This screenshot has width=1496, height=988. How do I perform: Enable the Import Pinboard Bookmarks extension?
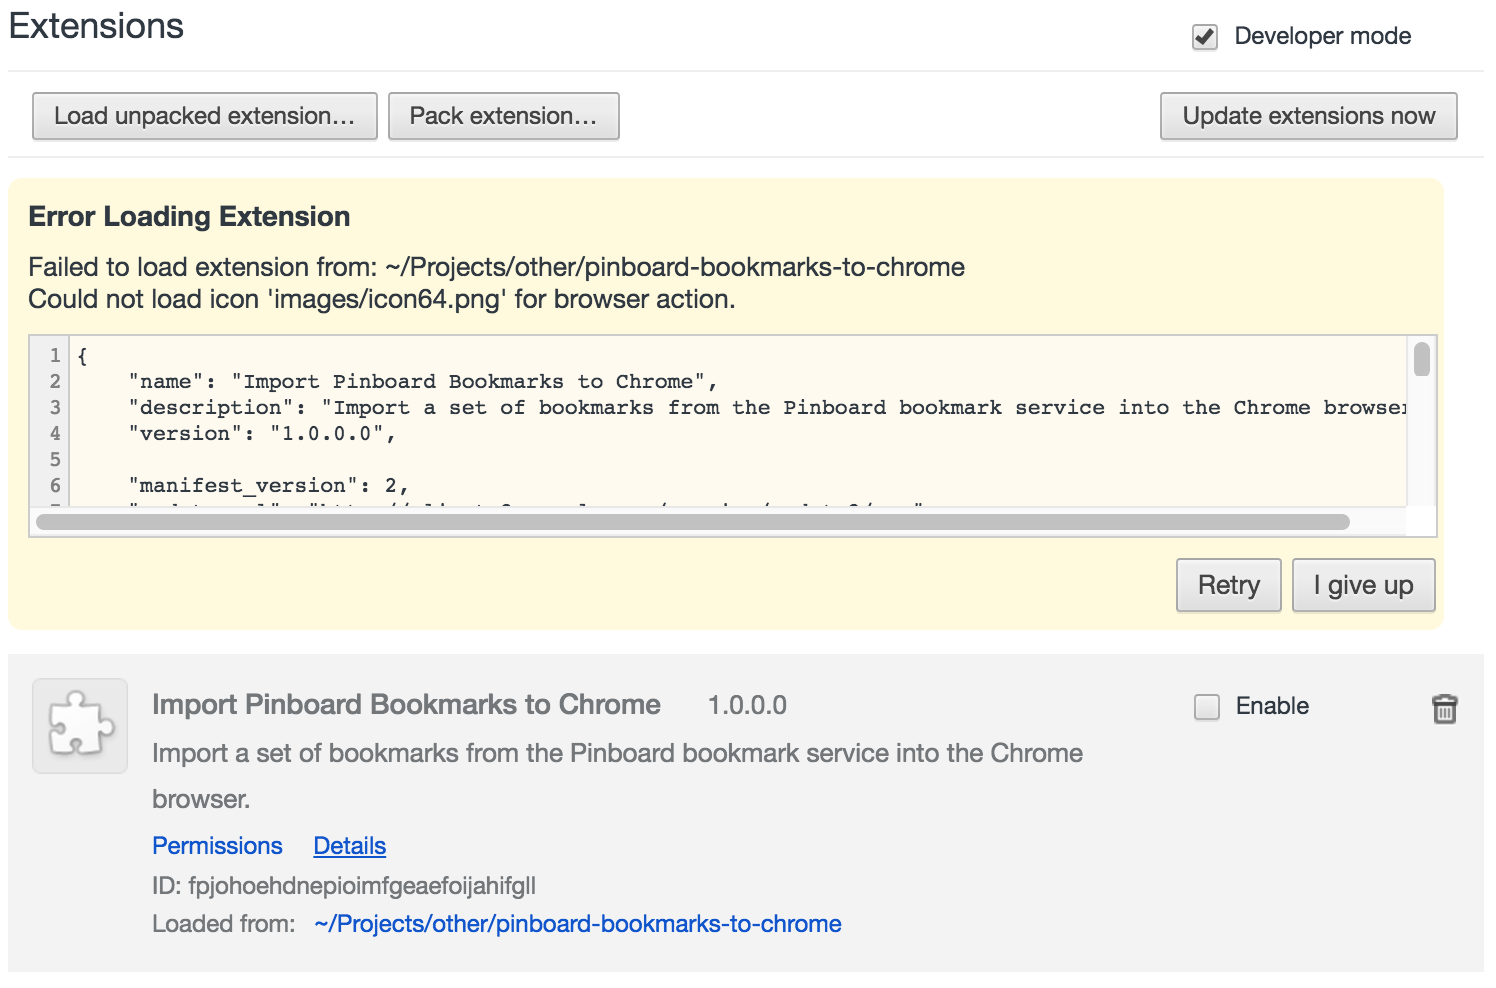coord(1207,707)
